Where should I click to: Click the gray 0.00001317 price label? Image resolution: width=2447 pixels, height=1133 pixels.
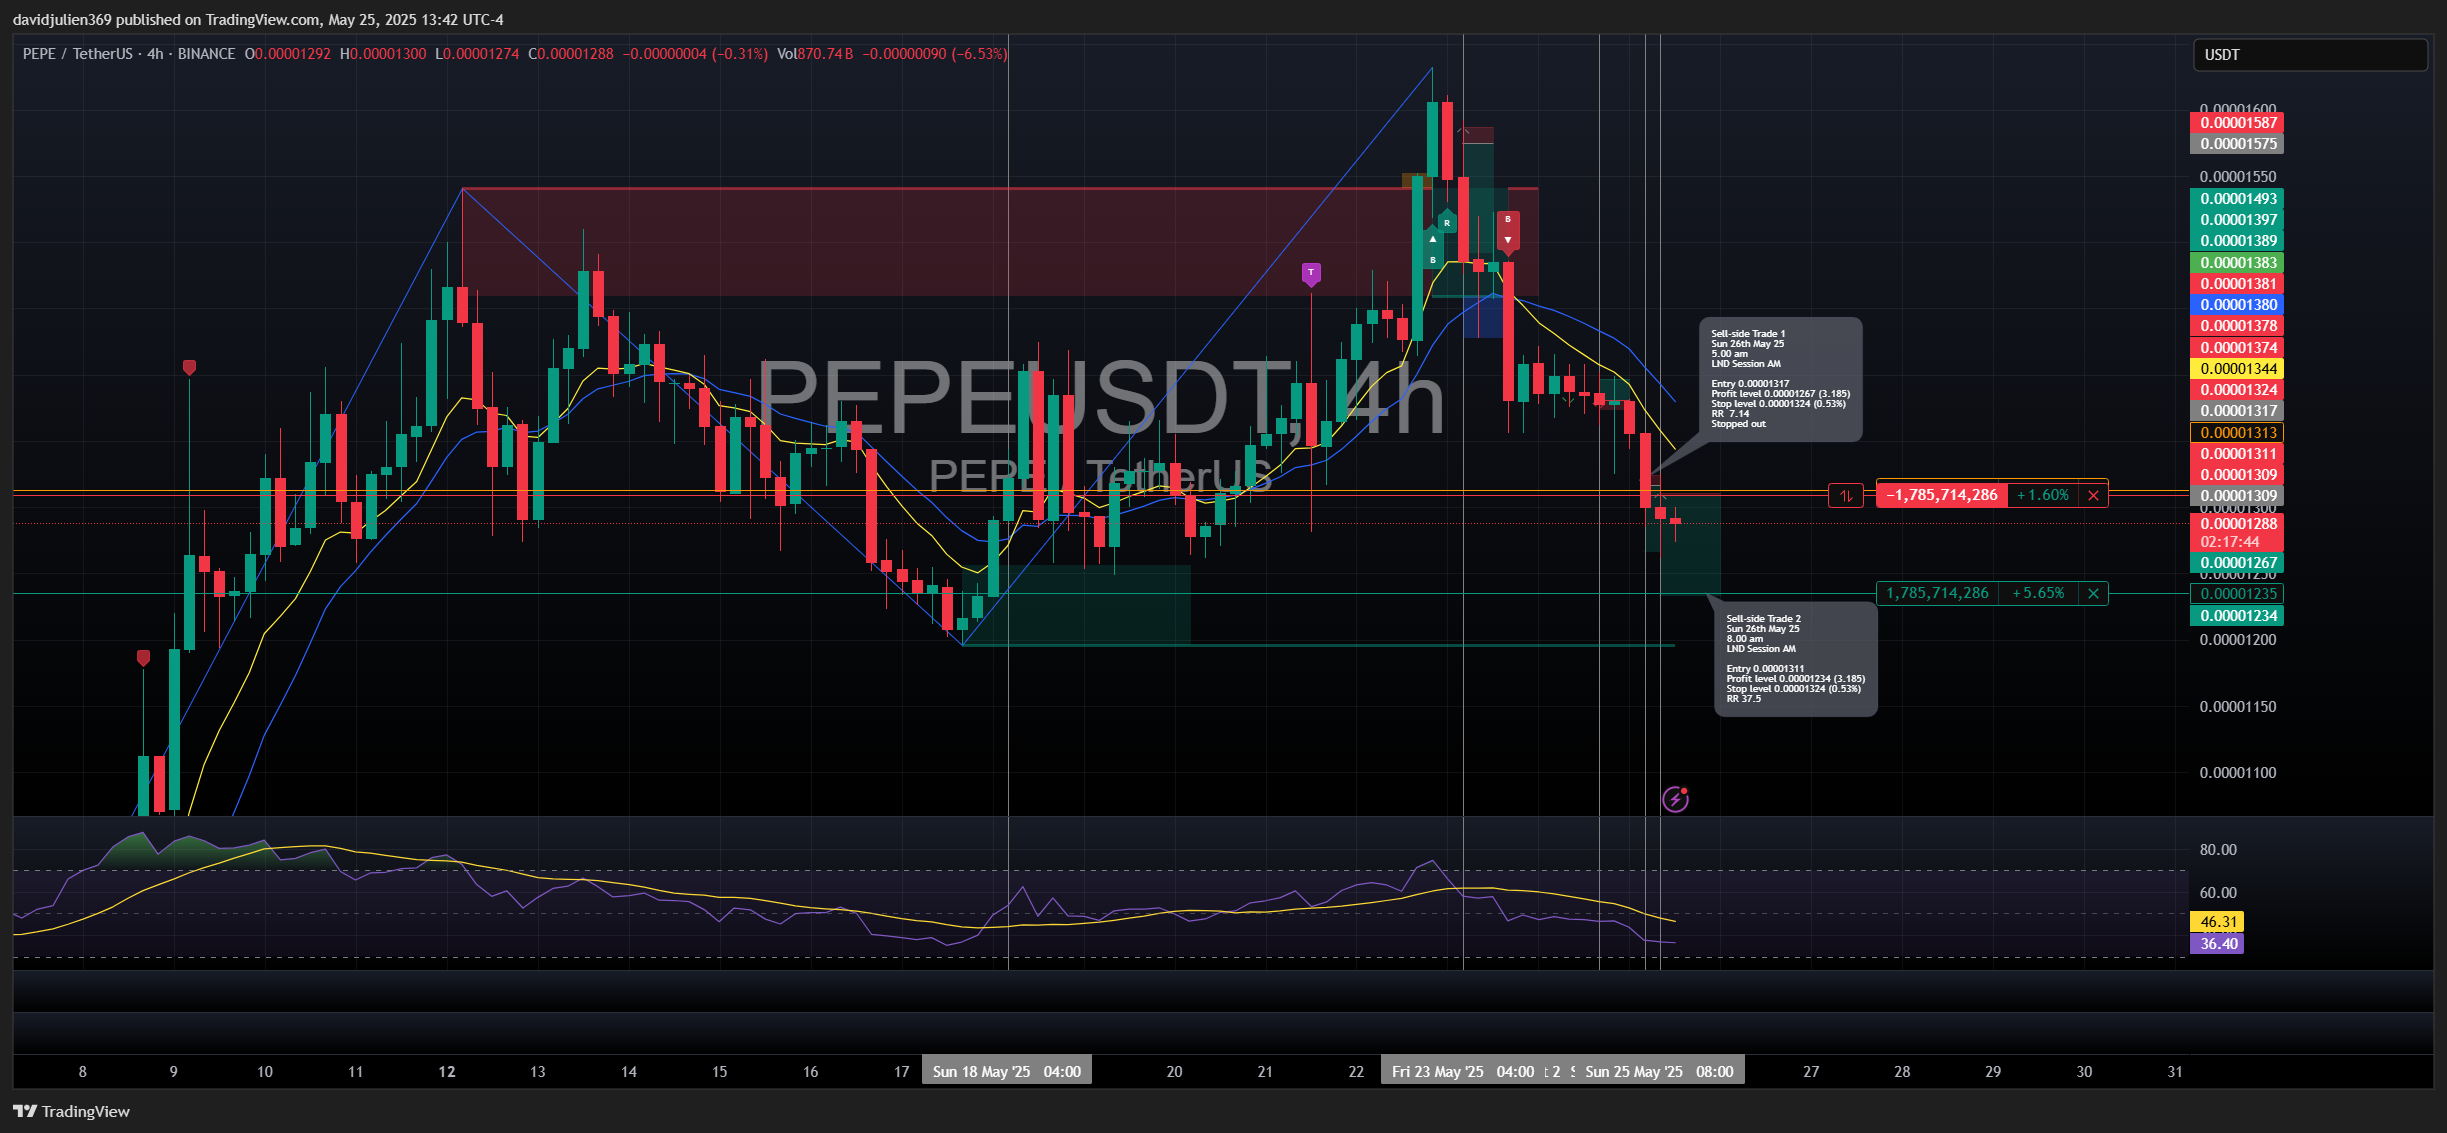pos(2238,411)
